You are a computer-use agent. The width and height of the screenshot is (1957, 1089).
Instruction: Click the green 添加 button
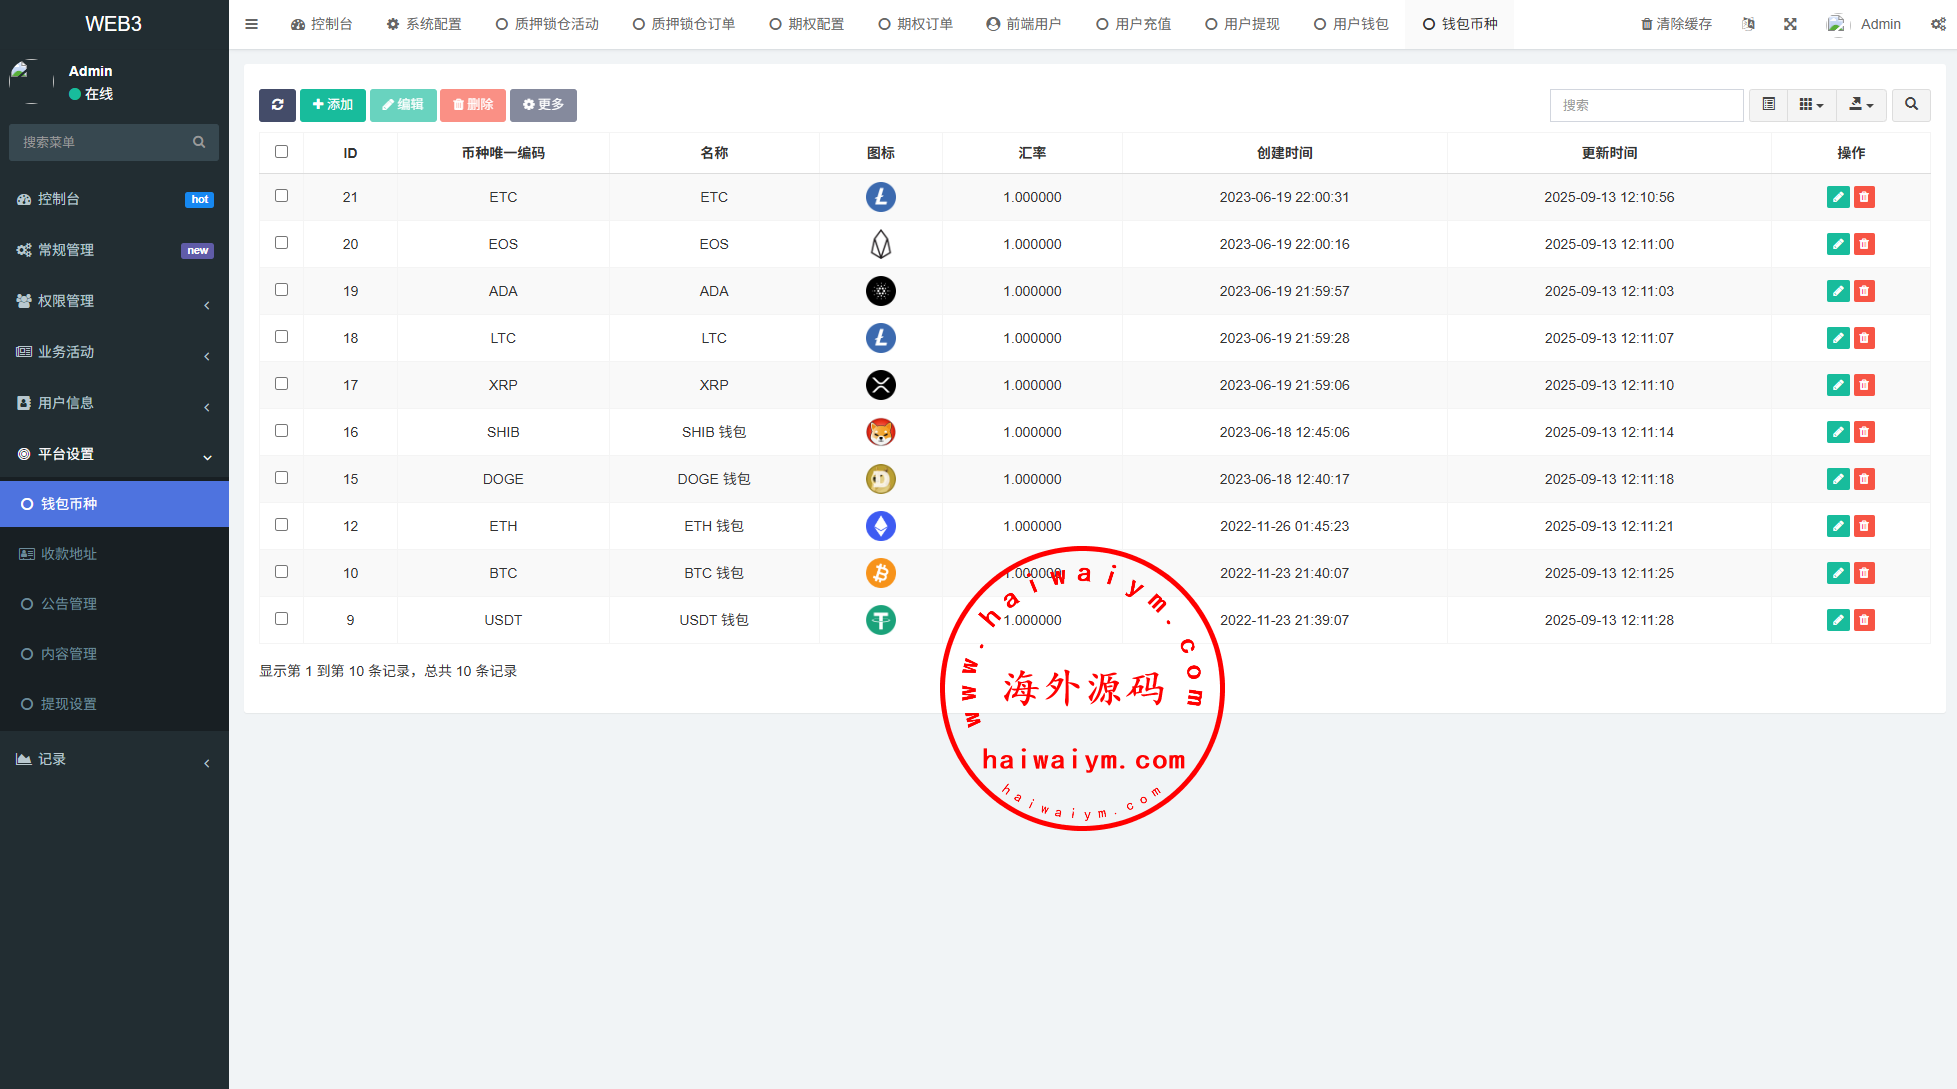[x=332, y=105]
